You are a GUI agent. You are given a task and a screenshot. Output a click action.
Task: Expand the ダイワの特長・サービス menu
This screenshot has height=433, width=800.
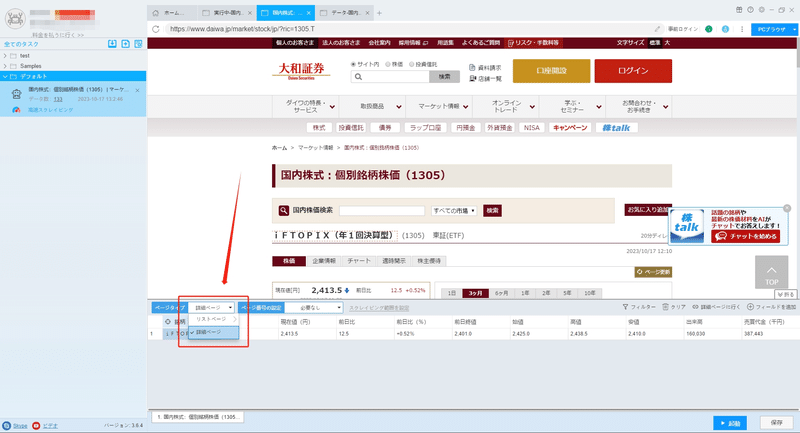pos(305,107)
